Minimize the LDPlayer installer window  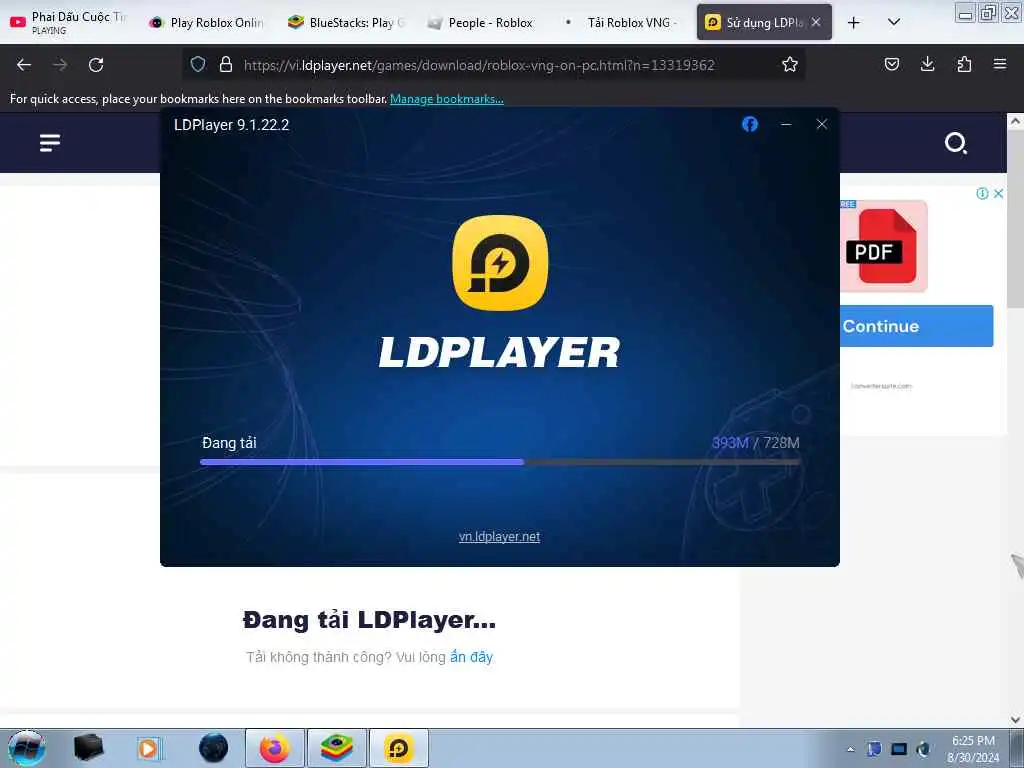pos(786,124)
